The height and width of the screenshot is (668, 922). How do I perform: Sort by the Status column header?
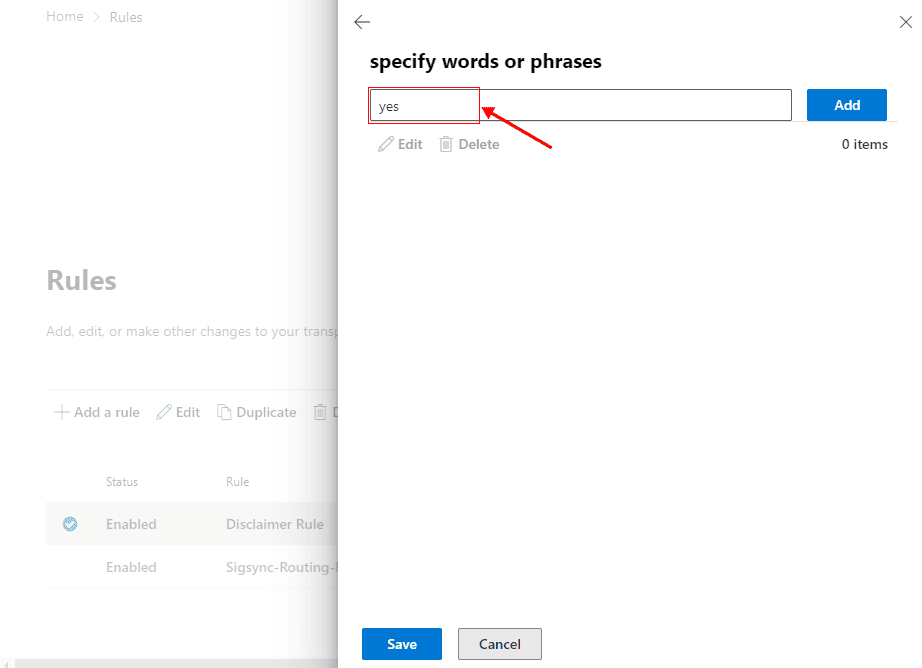click(x=122, y=482)
